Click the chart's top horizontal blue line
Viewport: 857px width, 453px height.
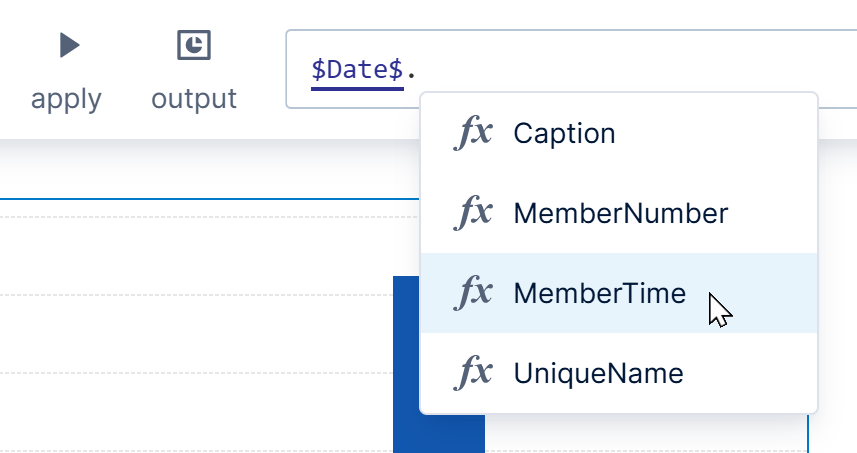click(x=200, y=199)
